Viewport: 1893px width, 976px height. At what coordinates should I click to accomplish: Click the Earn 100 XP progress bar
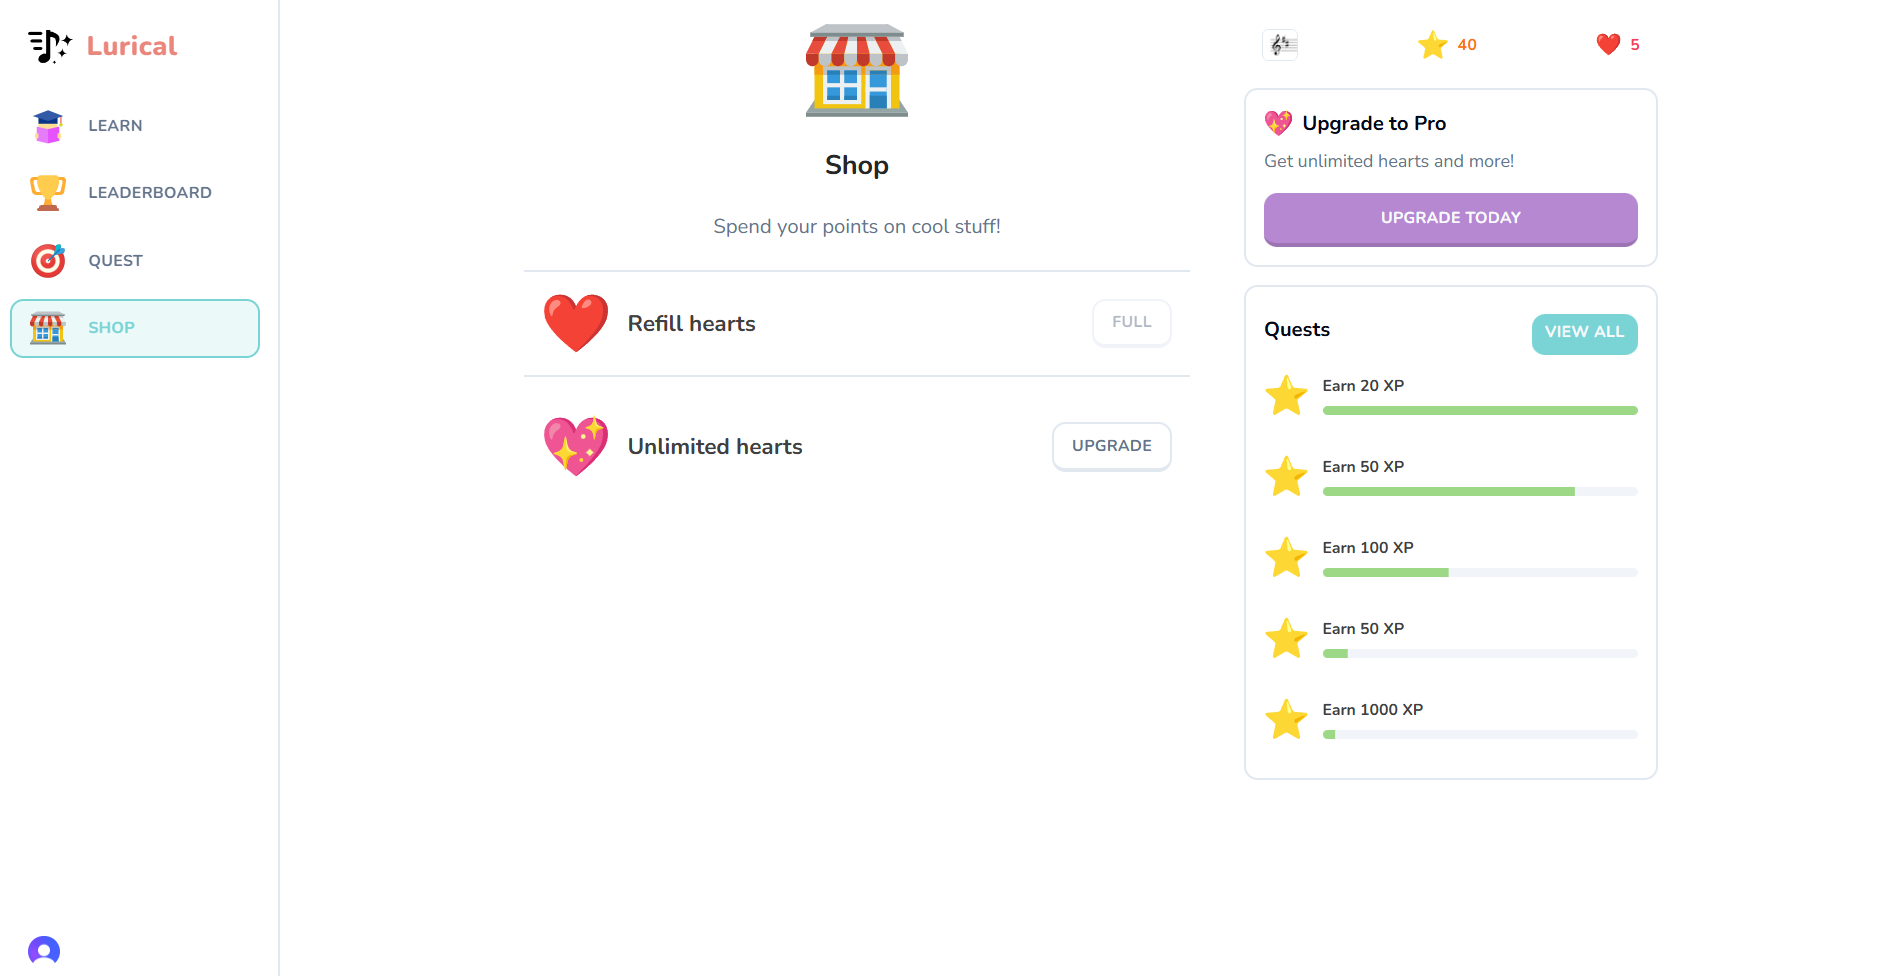pos(1479,573)
